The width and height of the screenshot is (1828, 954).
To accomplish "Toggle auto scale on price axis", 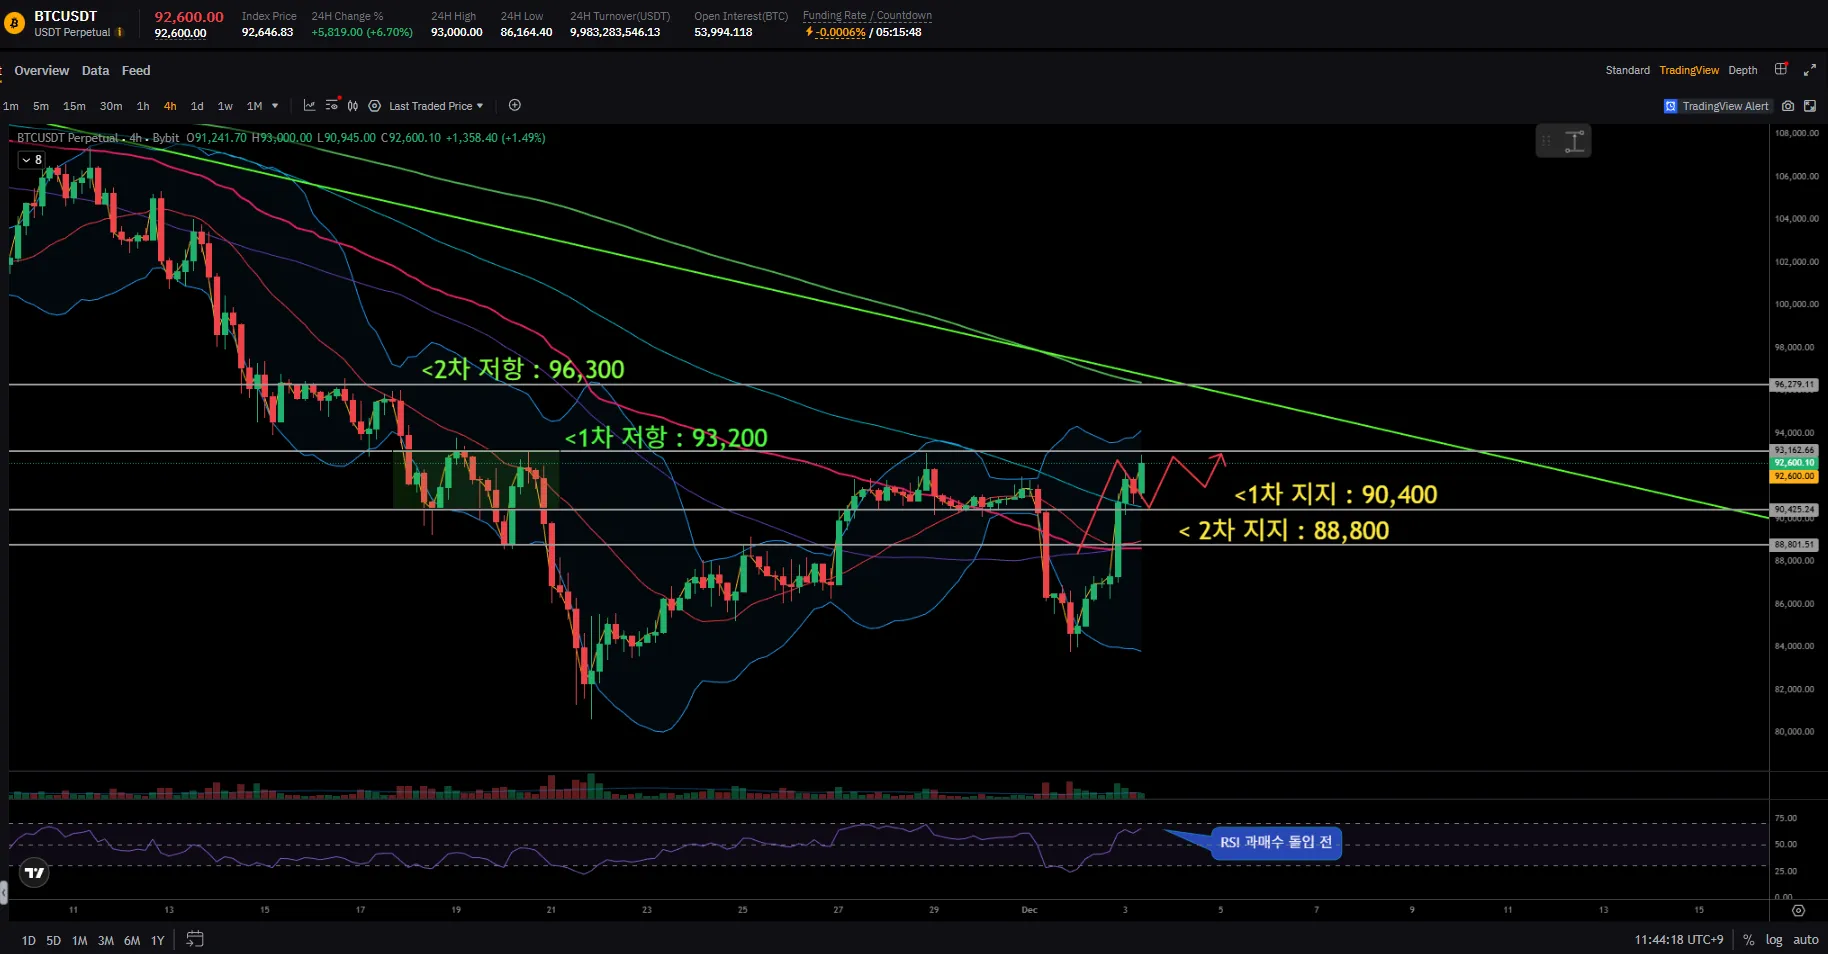I will tap(1805, 940).
